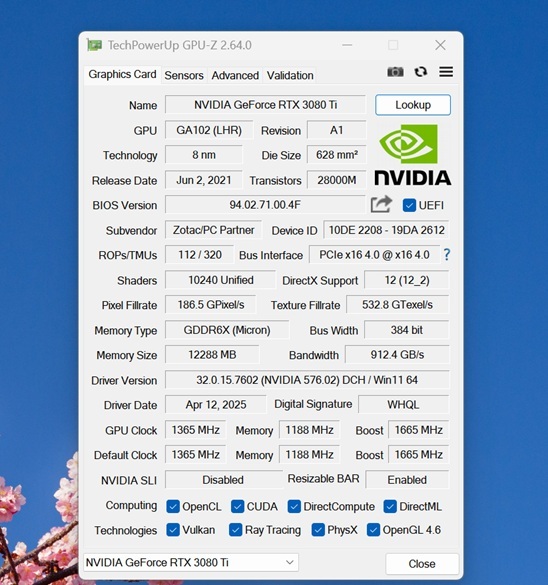This screenshot has width=548, height=585.
Task: Click the Digital Signature value WHQL
Action: pyautogui.click(x=404, y=405)
